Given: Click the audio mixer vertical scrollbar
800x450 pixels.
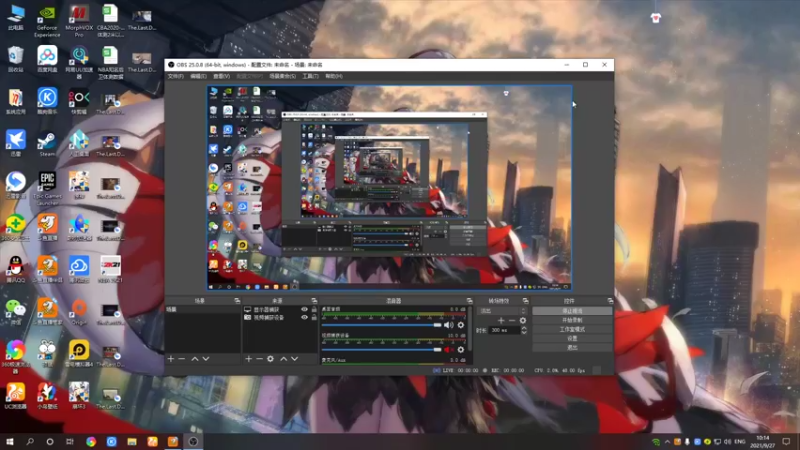Looking at the screenshot, I should pyautogui.click(x=469, y=329).
